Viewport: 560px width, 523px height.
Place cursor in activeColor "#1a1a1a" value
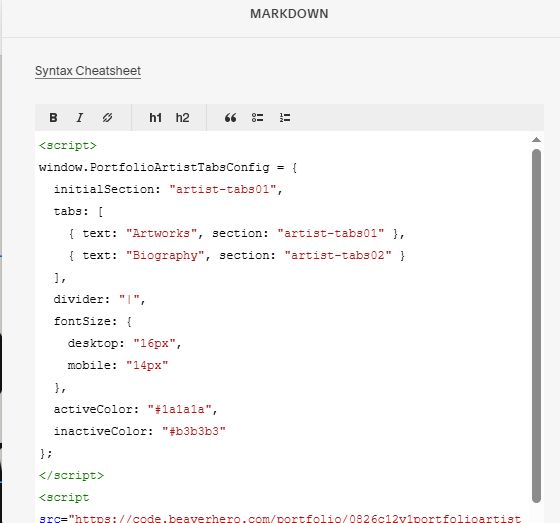coord(179,409)
